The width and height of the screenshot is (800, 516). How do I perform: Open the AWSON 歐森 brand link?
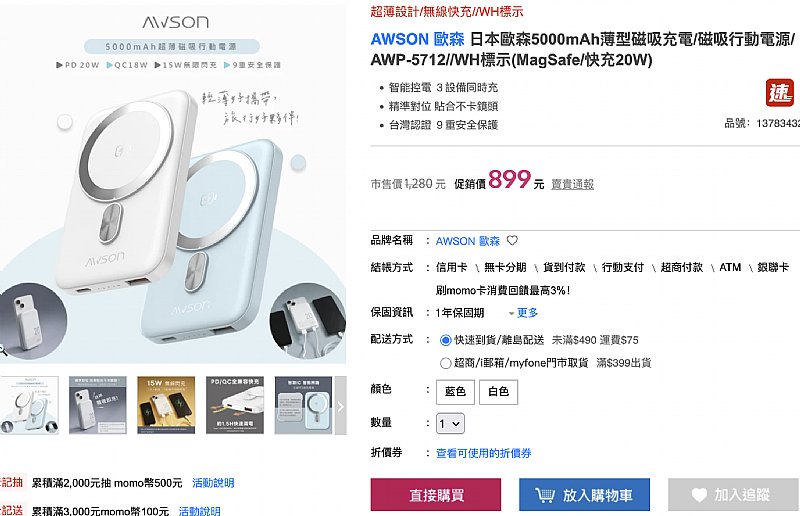(x=468, y=241)
